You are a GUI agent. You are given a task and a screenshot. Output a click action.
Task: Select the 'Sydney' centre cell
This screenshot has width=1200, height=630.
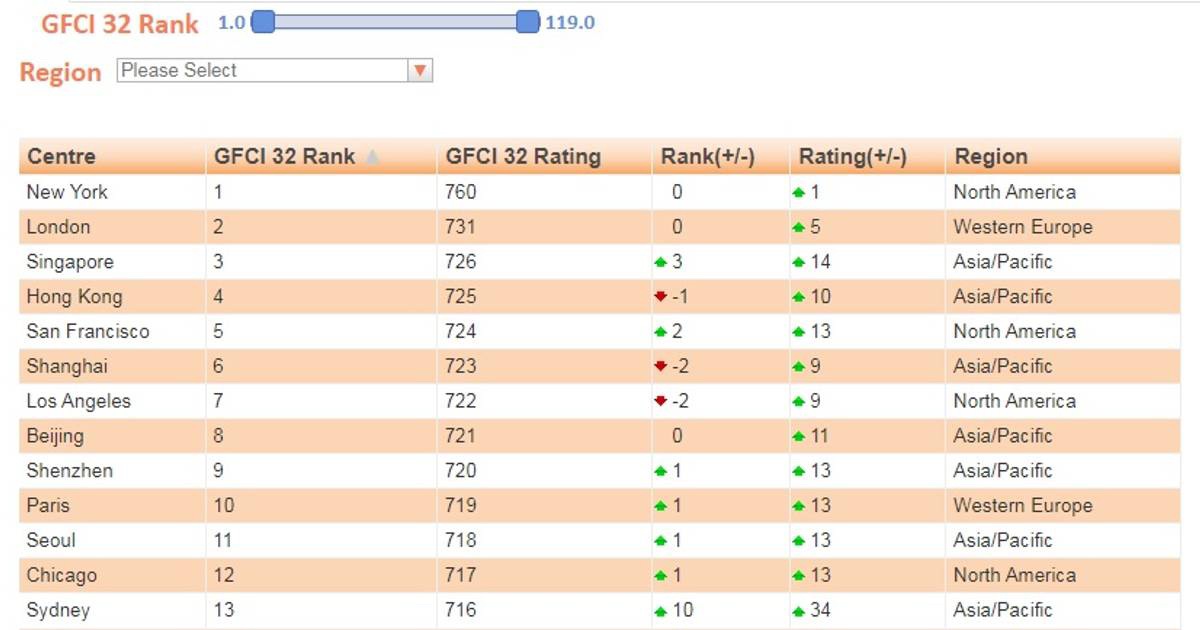(112, 610)
